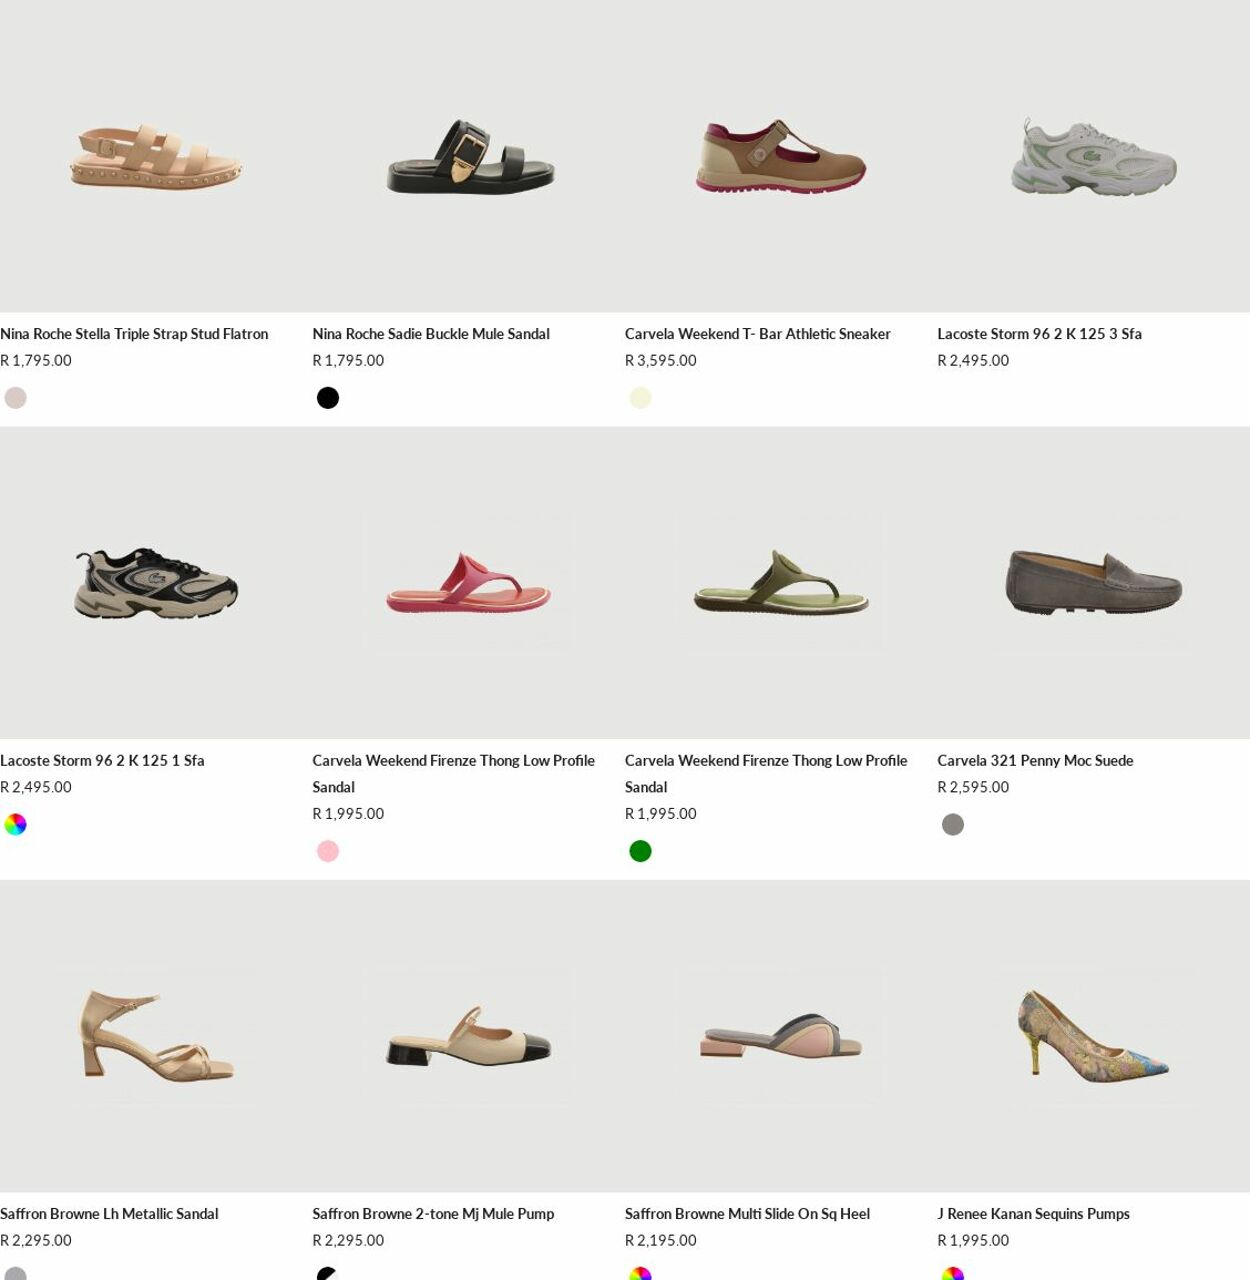Select multicolor swatch for Lacoste Storm 1 Sfa

click(15, 825)
